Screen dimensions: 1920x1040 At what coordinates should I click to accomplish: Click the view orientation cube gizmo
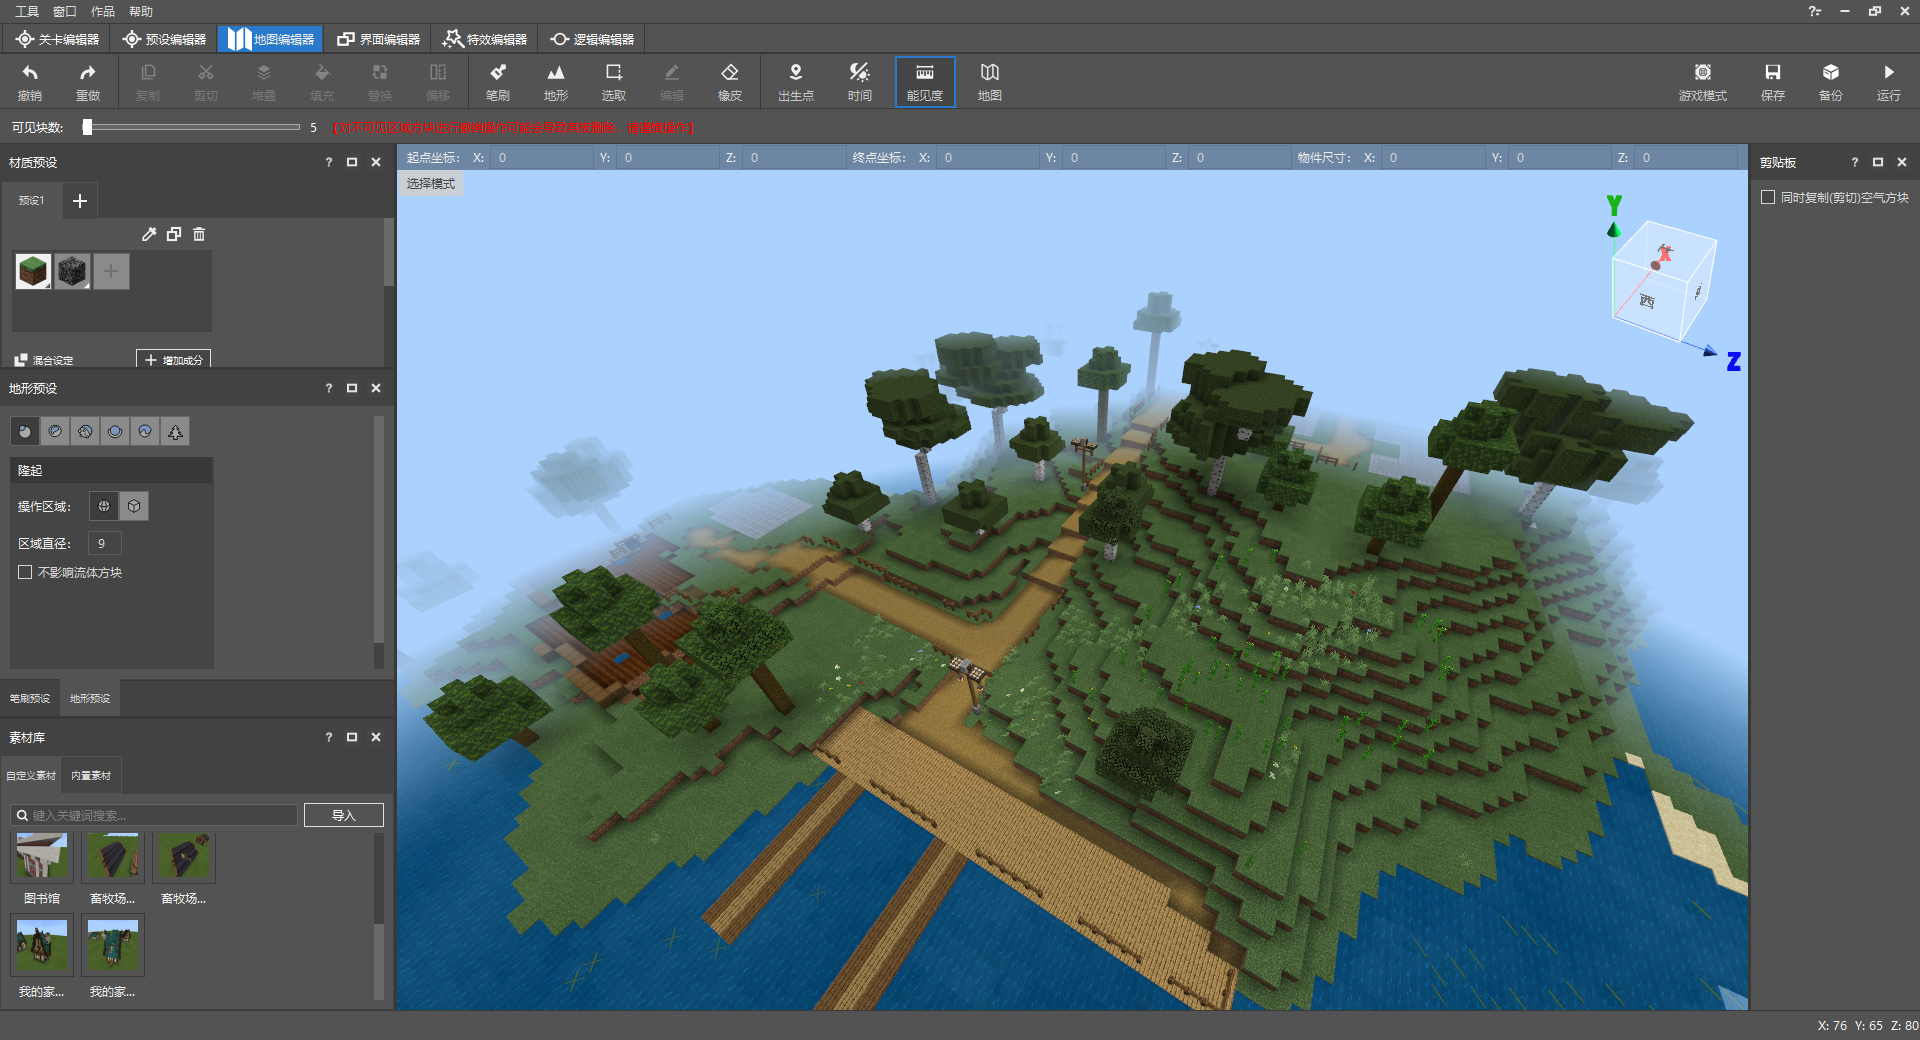point(1663,282)
